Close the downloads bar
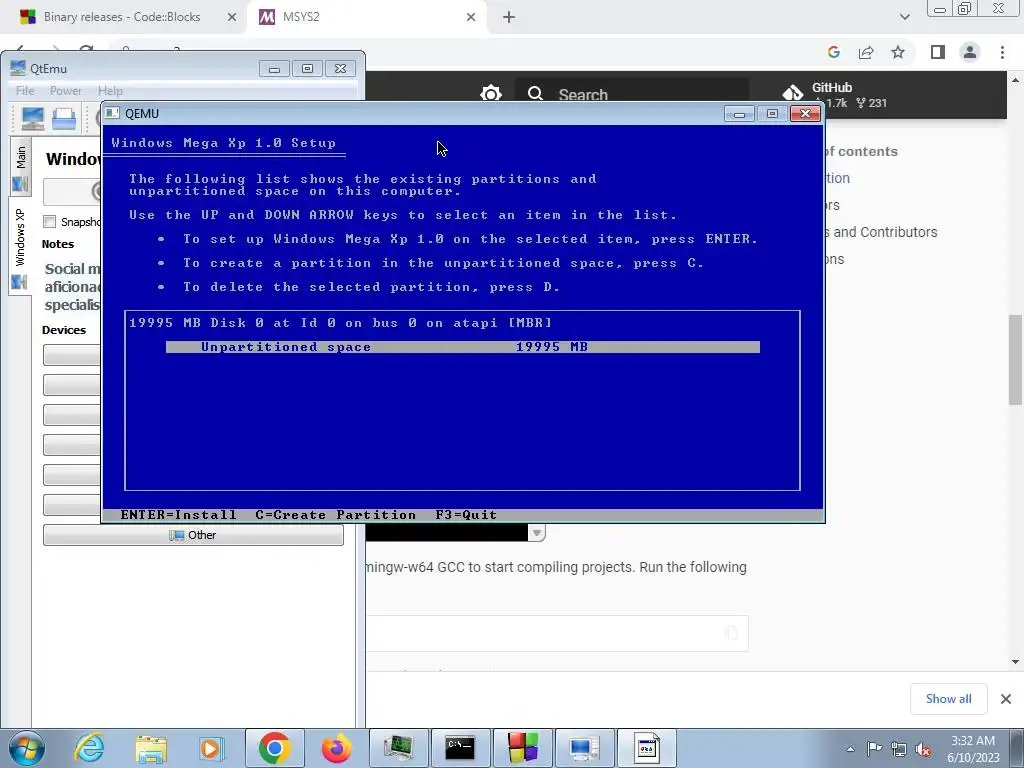The height and width of the screenshot is (768, 1024). 1006,699
